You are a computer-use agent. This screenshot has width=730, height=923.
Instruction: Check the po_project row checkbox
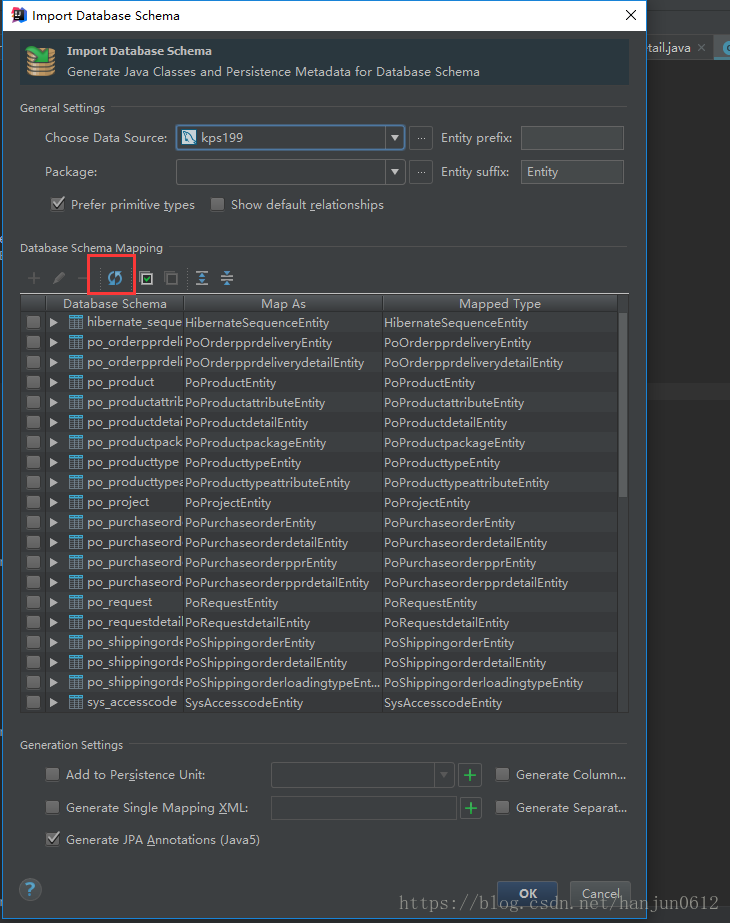pyautogui.click(x=34, y=502)
